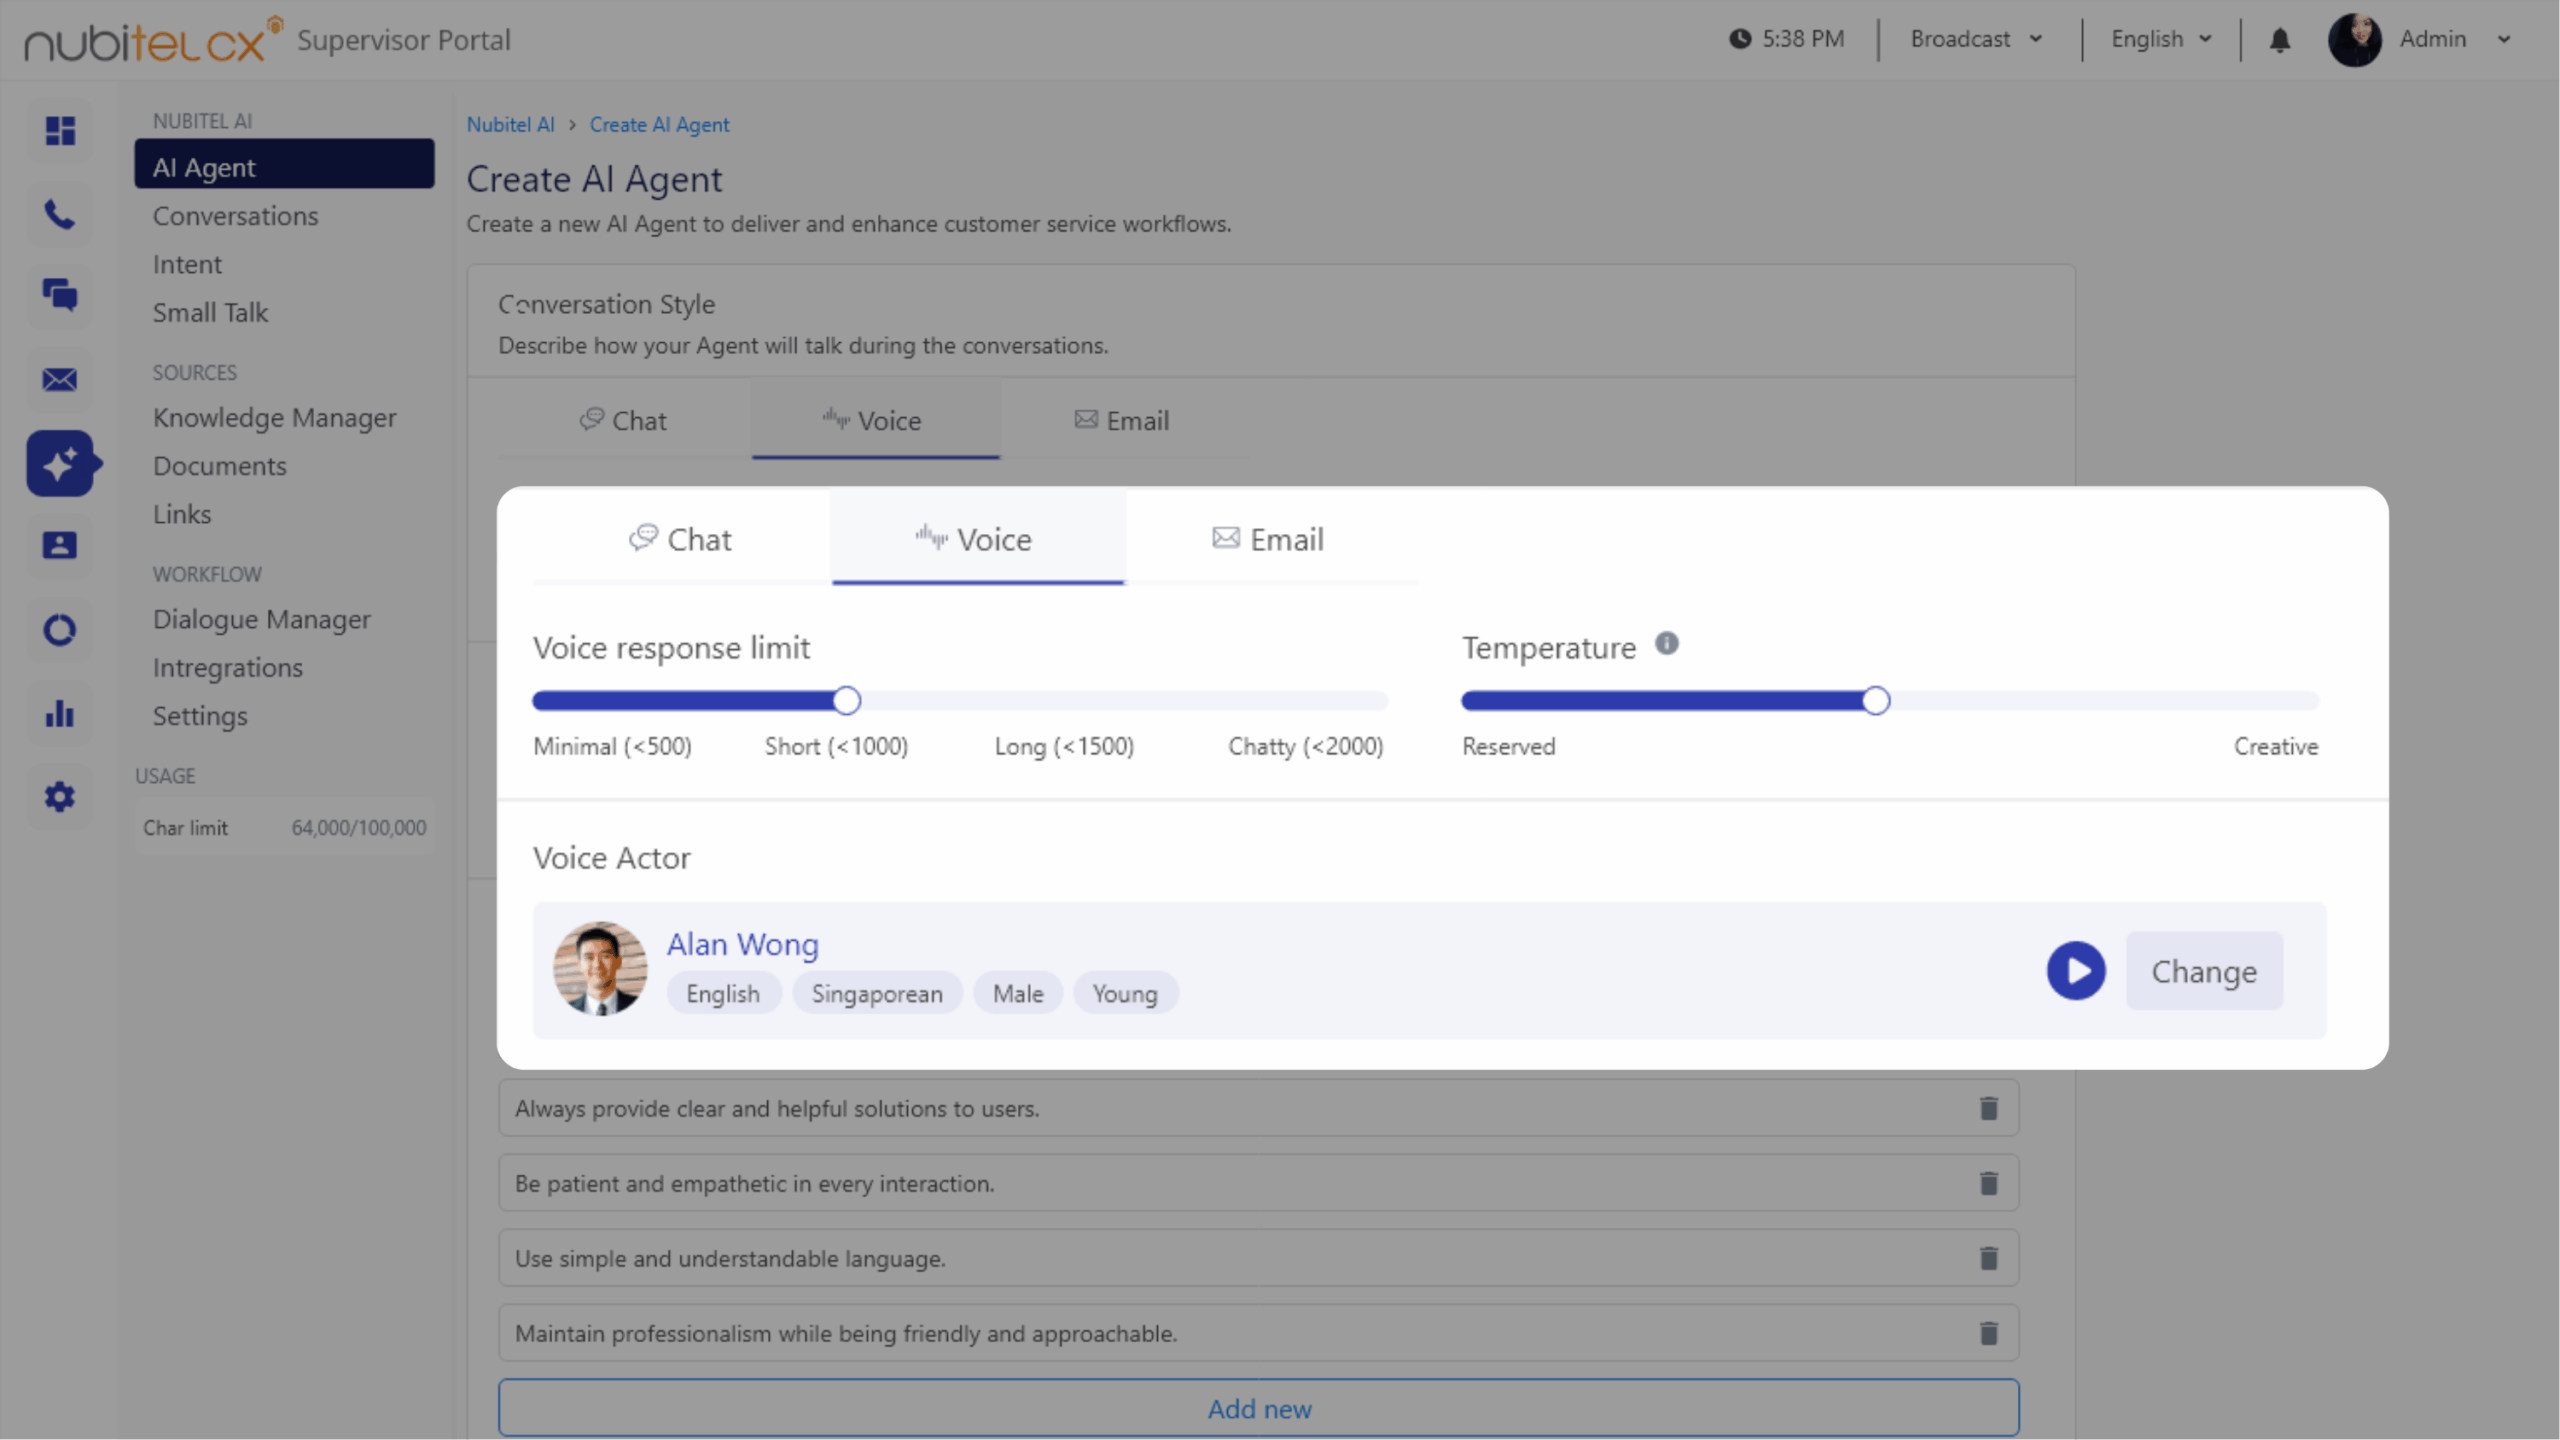Open Intent in the side menu

(187, 264)
